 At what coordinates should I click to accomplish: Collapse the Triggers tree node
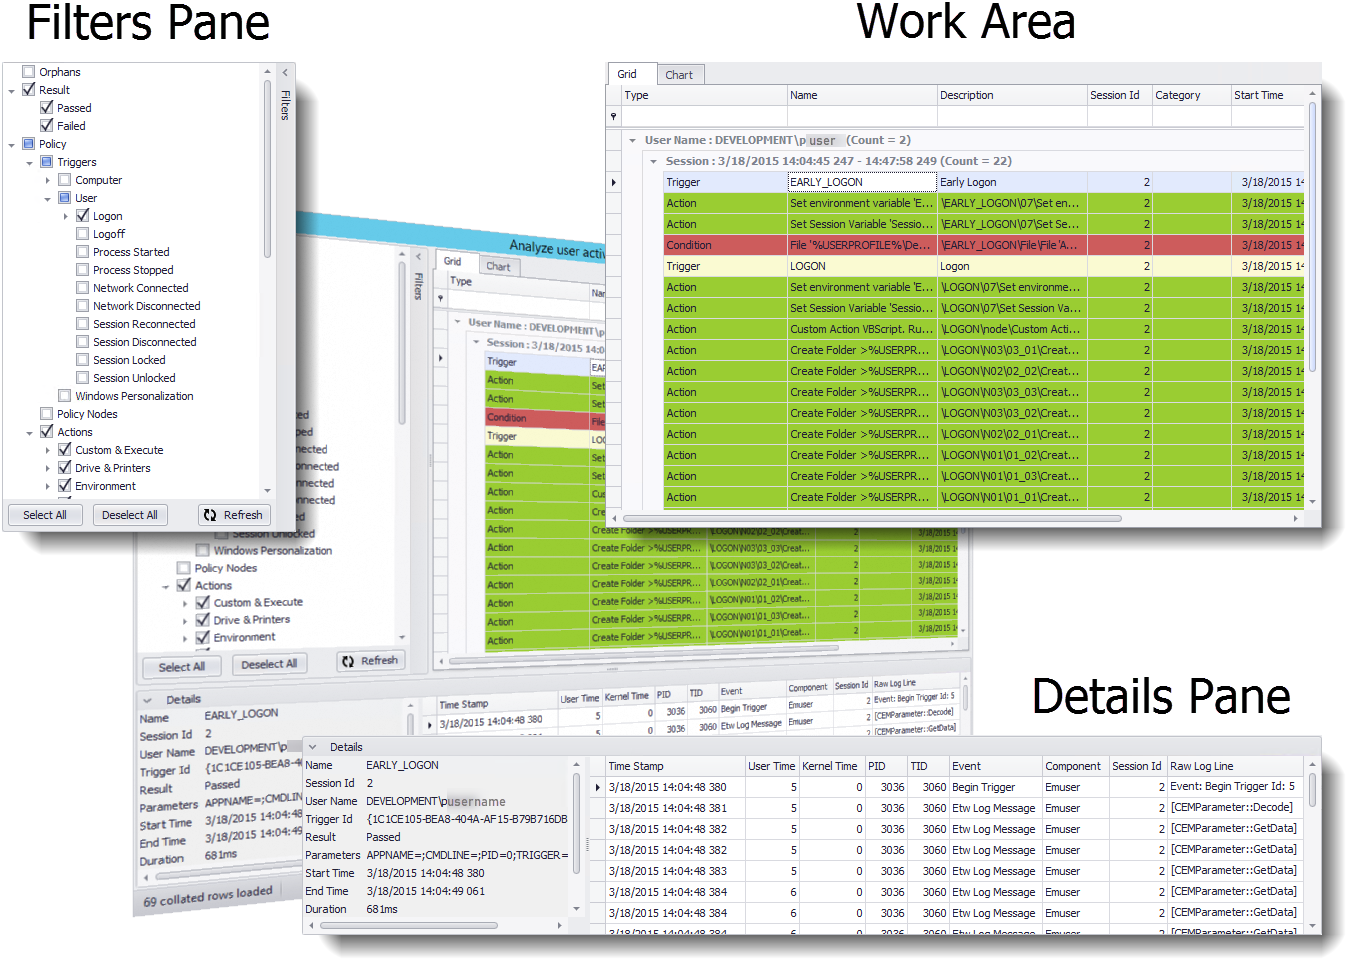29,163
